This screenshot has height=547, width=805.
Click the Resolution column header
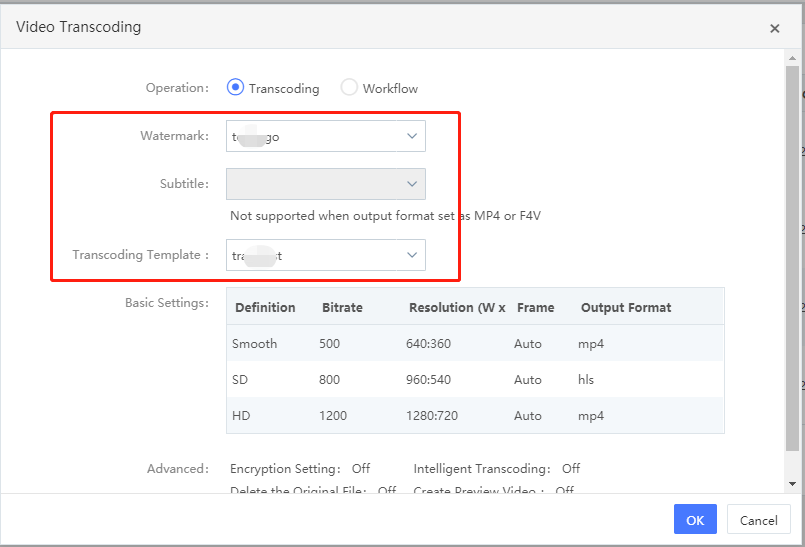[x=457, y=308]
